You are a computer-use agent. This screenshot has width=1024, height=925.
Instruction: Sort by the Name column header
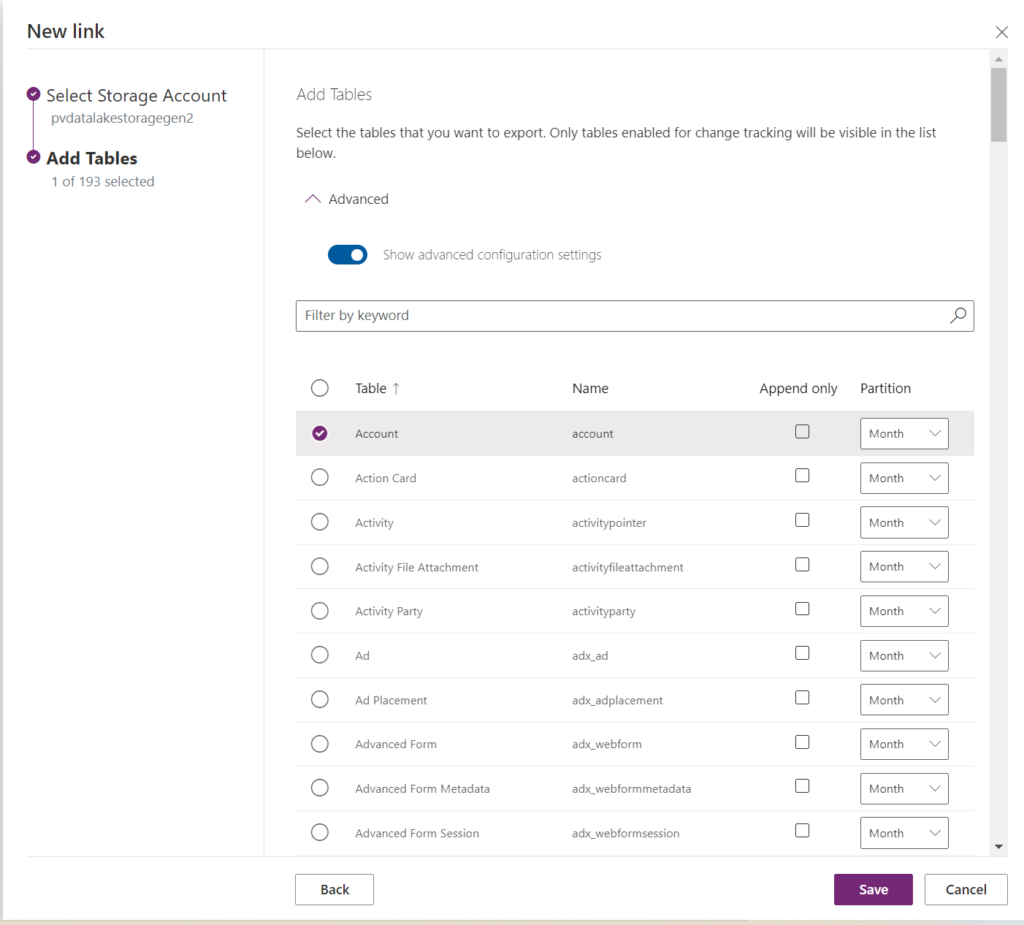pos(590,388)
